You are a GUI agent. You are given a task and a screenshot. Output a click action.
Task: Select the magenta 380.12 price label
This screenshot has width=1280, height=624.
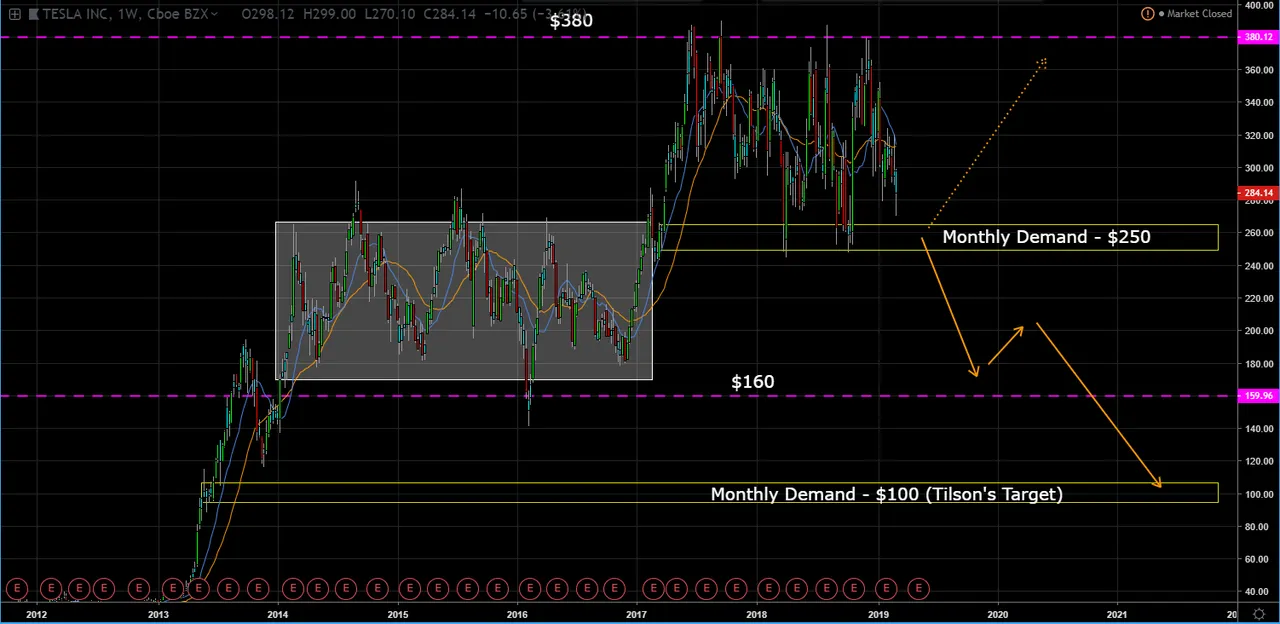[1258, 37]
